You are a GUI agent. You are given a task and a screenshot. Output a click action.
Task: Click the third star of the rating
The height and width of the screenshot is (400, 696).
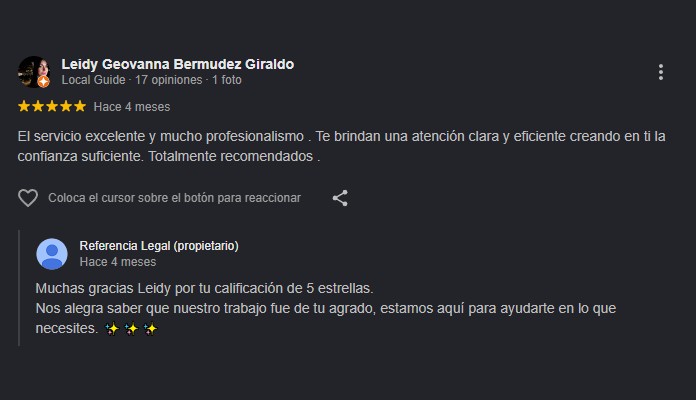point(52,106)
